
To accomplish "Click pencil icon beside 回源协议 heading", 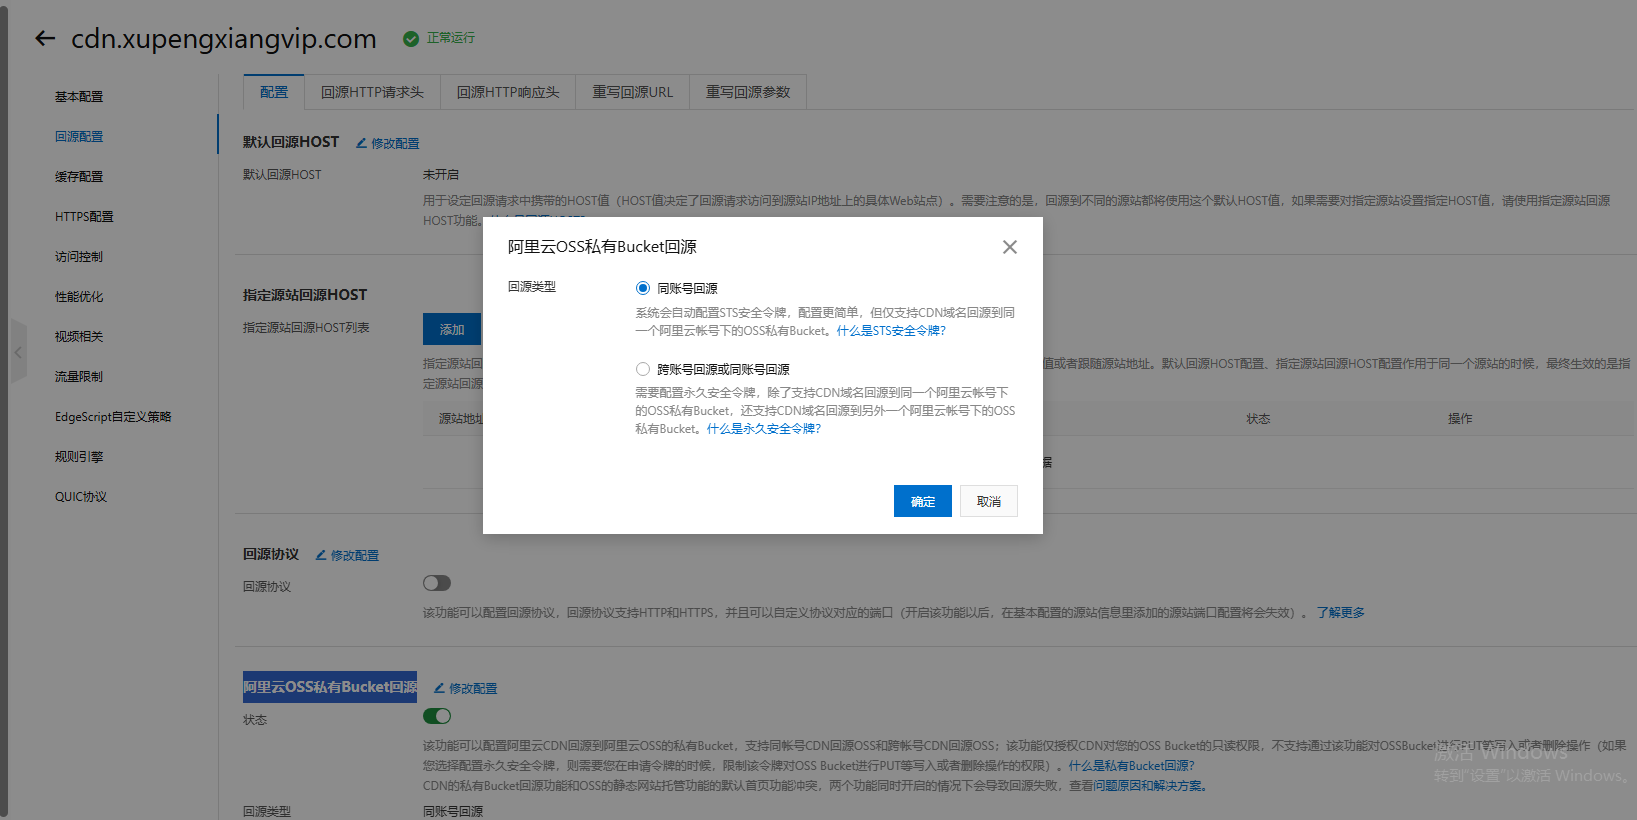I will coord(321,555).
